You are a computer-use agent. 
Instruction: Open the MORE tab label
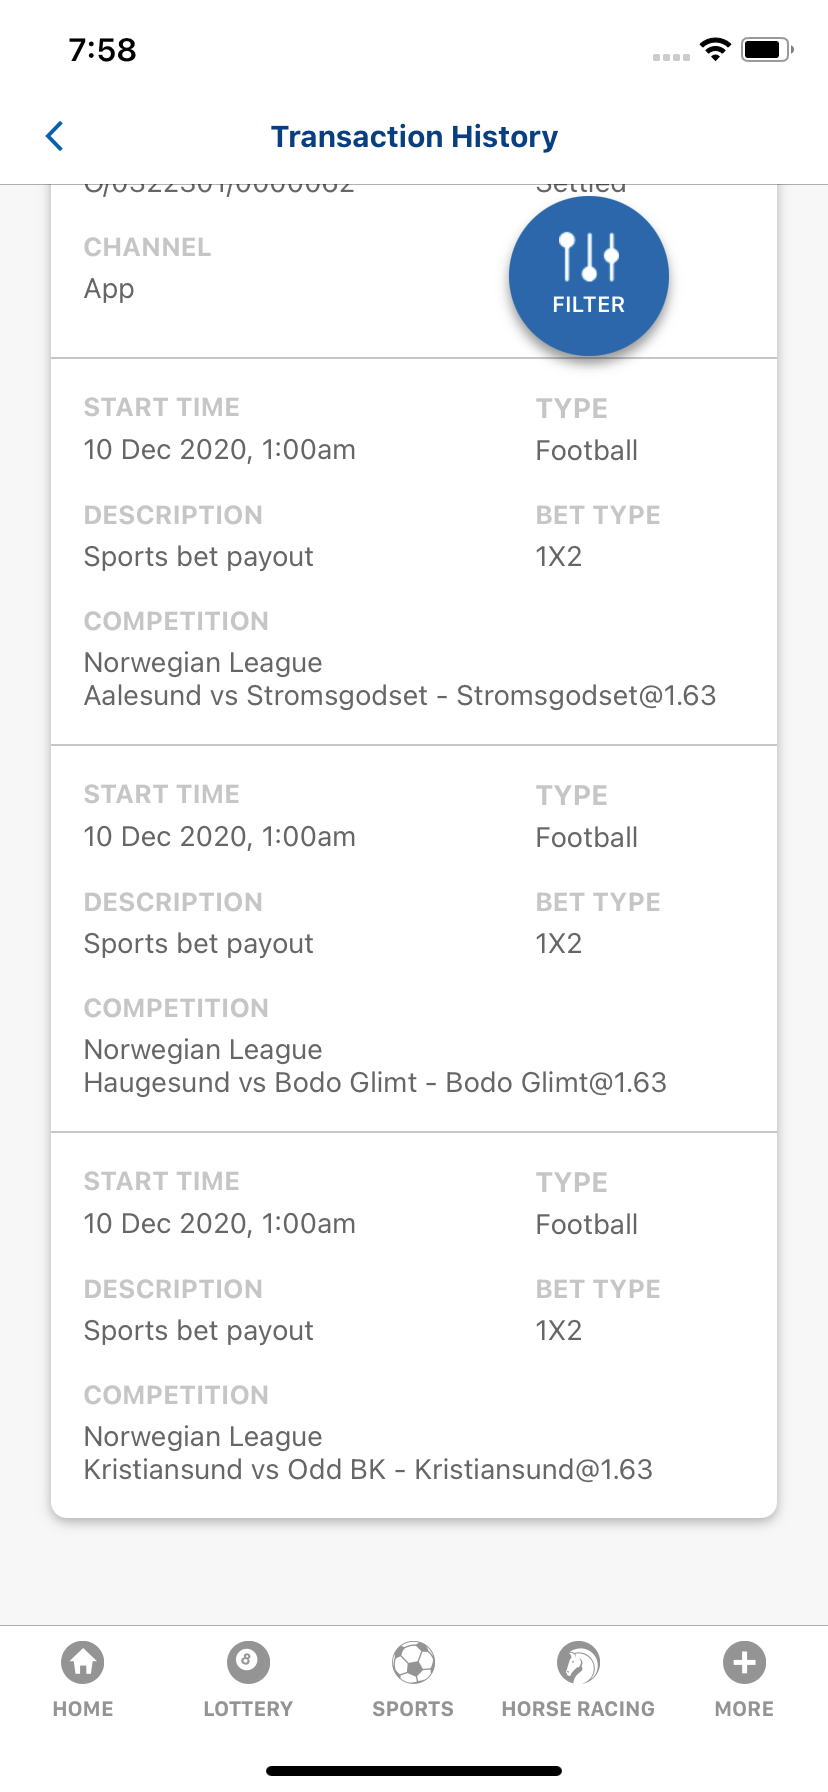pos(744,1709)
